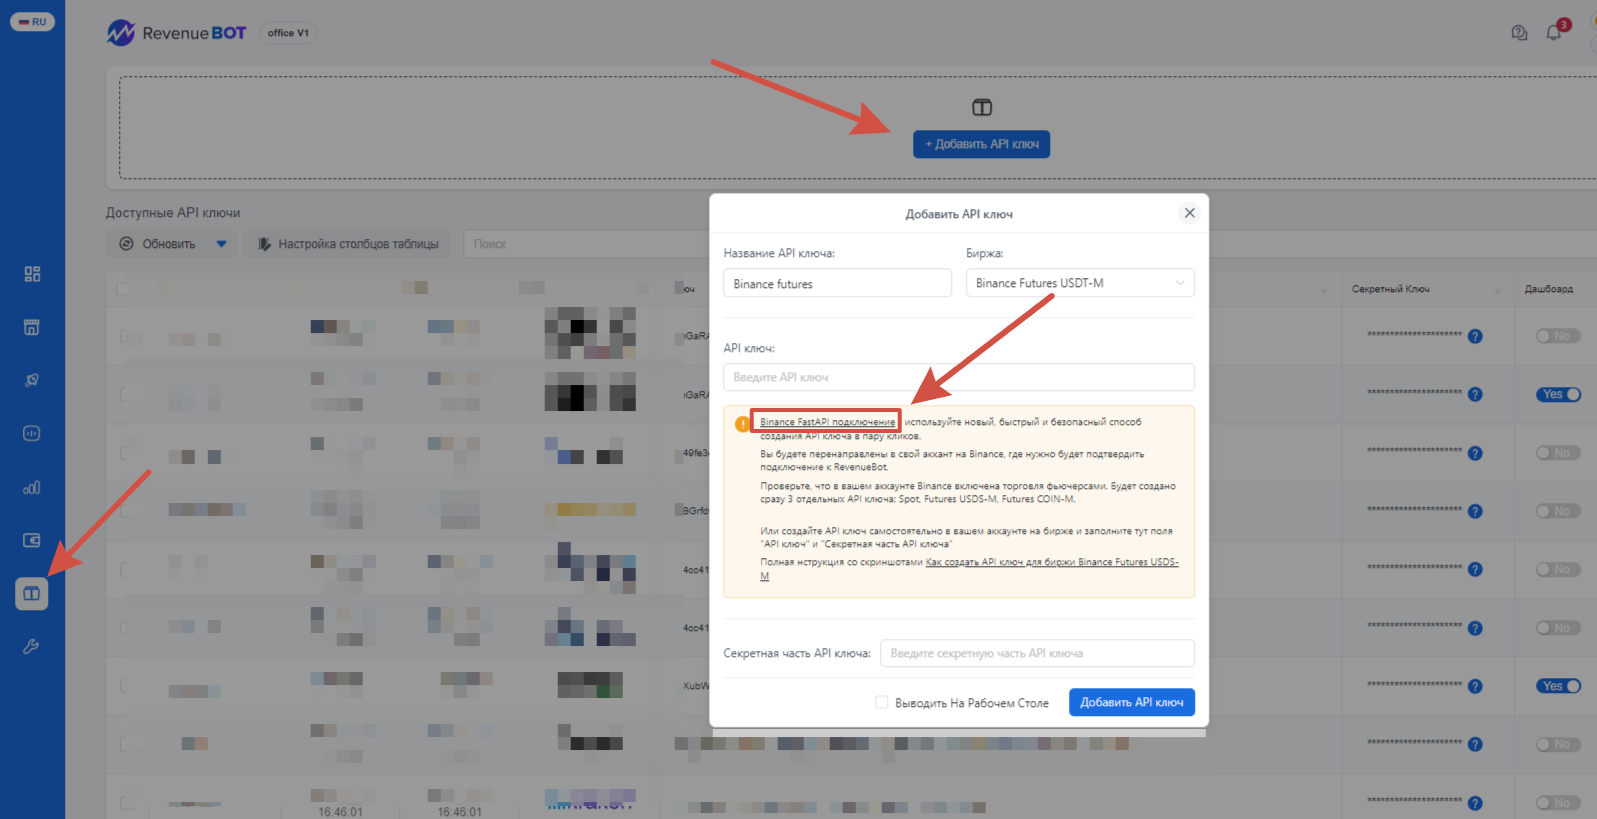1597x819 pixels.
Task: Open the marketplace store icon in sidebar
Action: tap(32, 327)
